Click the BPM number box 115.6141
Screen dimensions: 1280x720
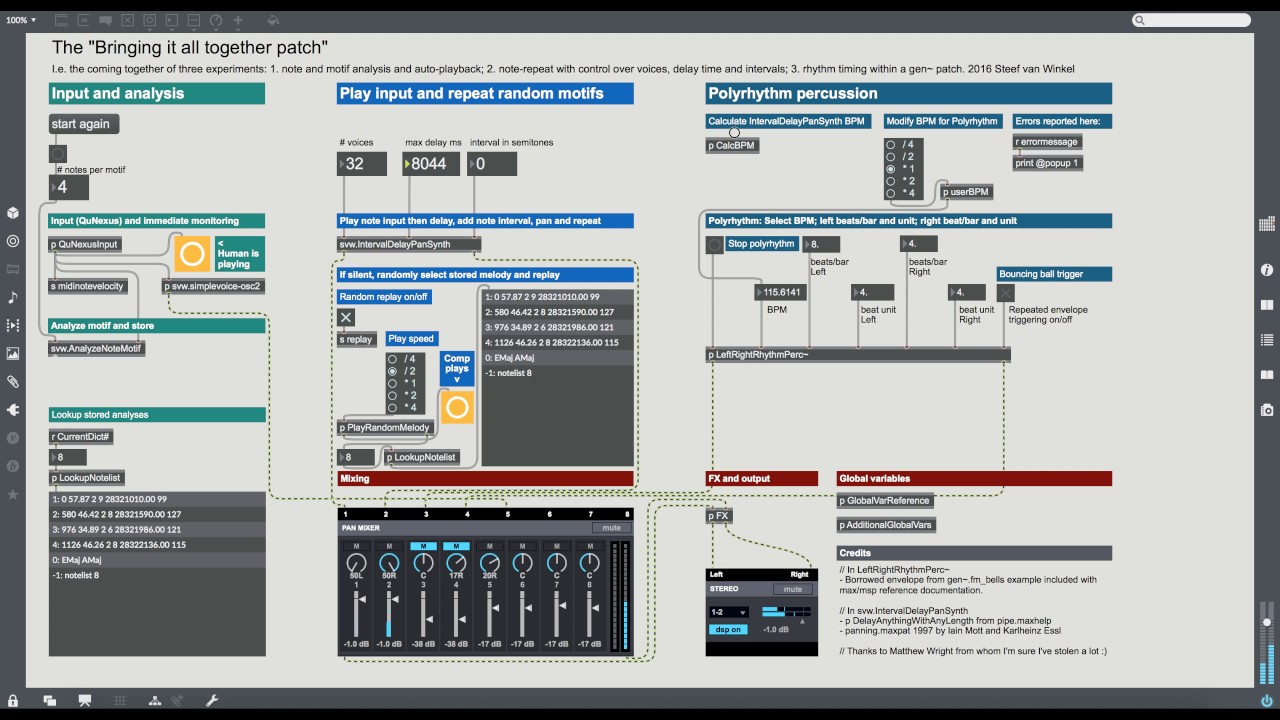pyautogui.click(x=780, y=292)
